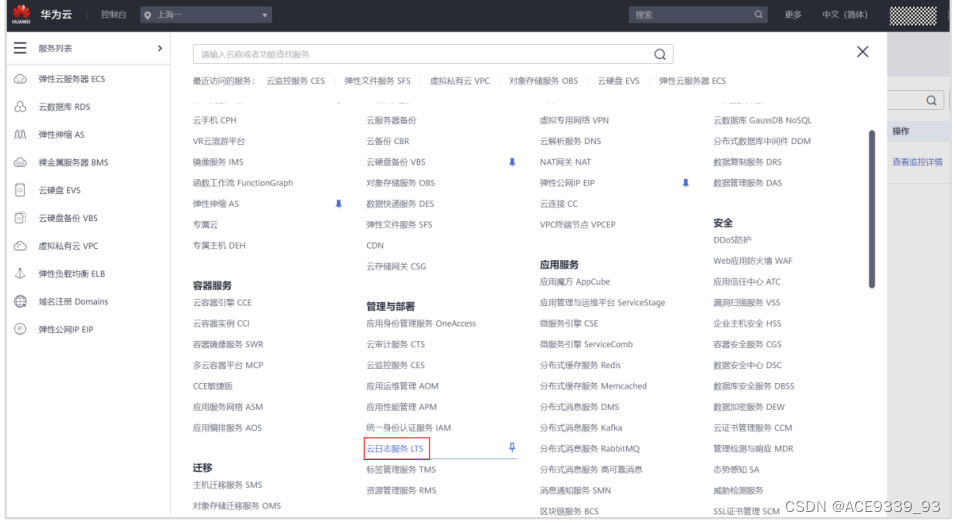Viewport: 955px width, 523px height.
Task: Open 云数据库 GaussDB NoSQL
Action: (763, 121)
